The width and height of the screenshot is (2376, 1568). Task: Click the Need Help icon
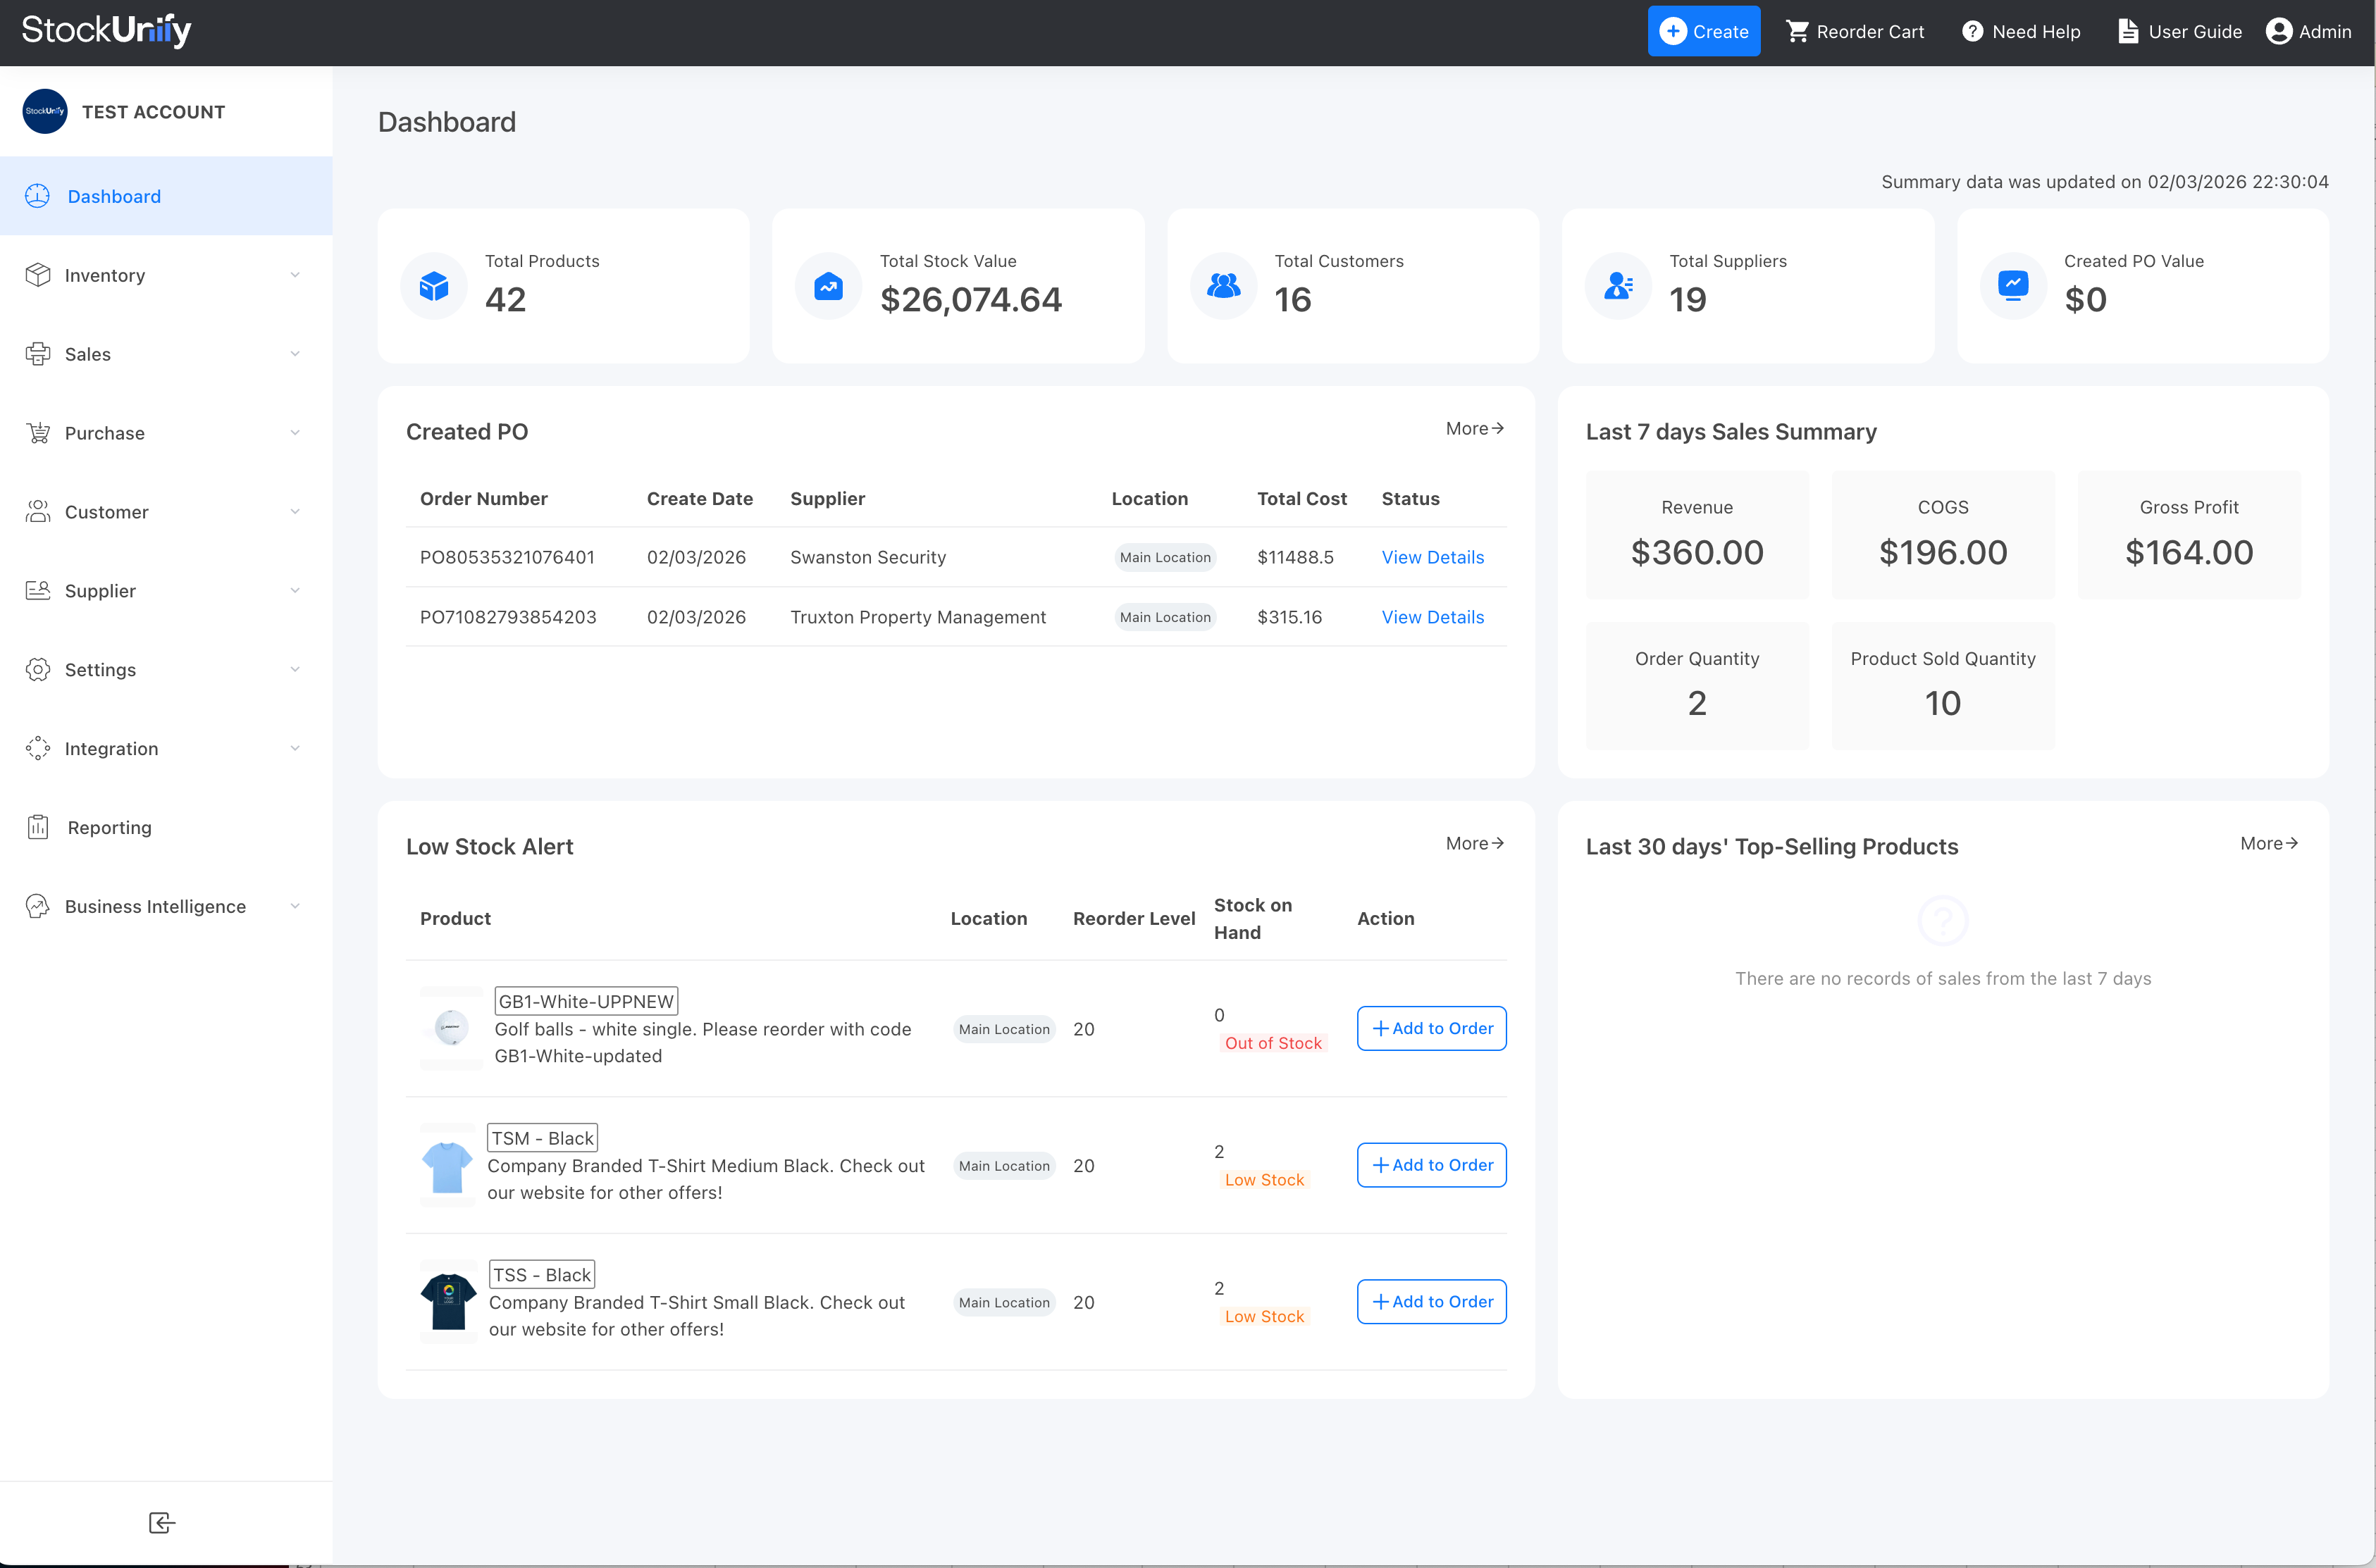1971,31
